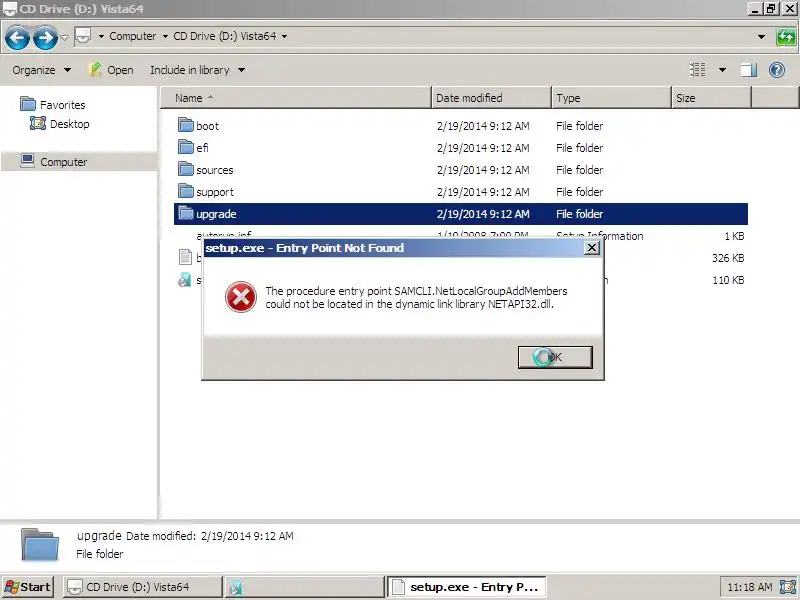This screenshot has height=600, width=800.
Task: Sort by Type column header
Action: coord(611,98)
